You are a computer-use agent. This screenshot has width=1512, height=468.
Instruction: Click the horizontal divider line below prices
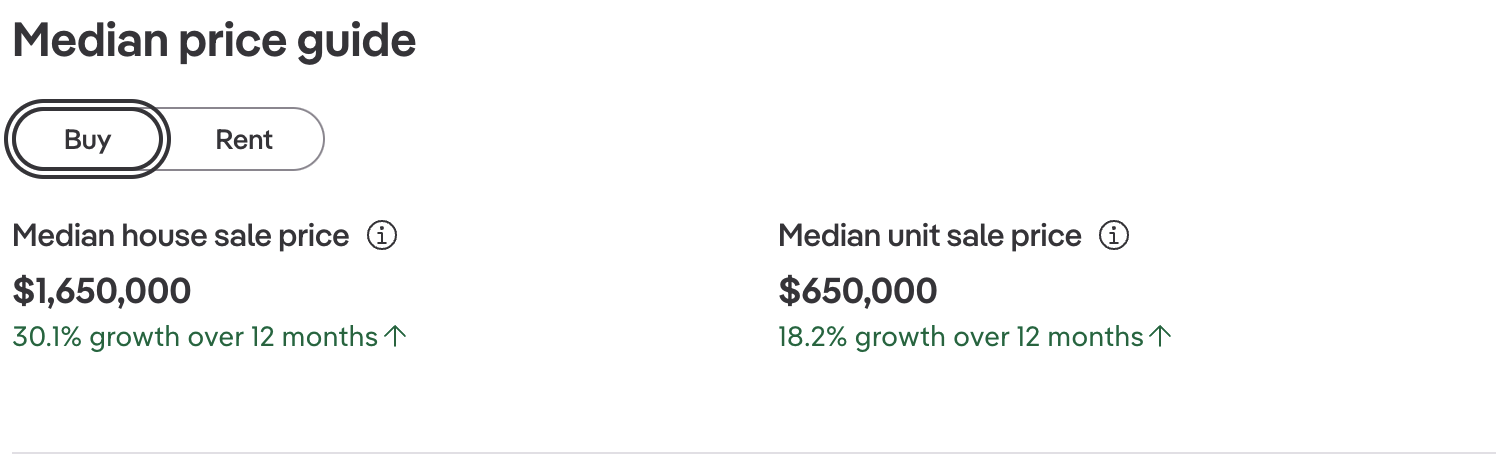click(x=754, y=453)
